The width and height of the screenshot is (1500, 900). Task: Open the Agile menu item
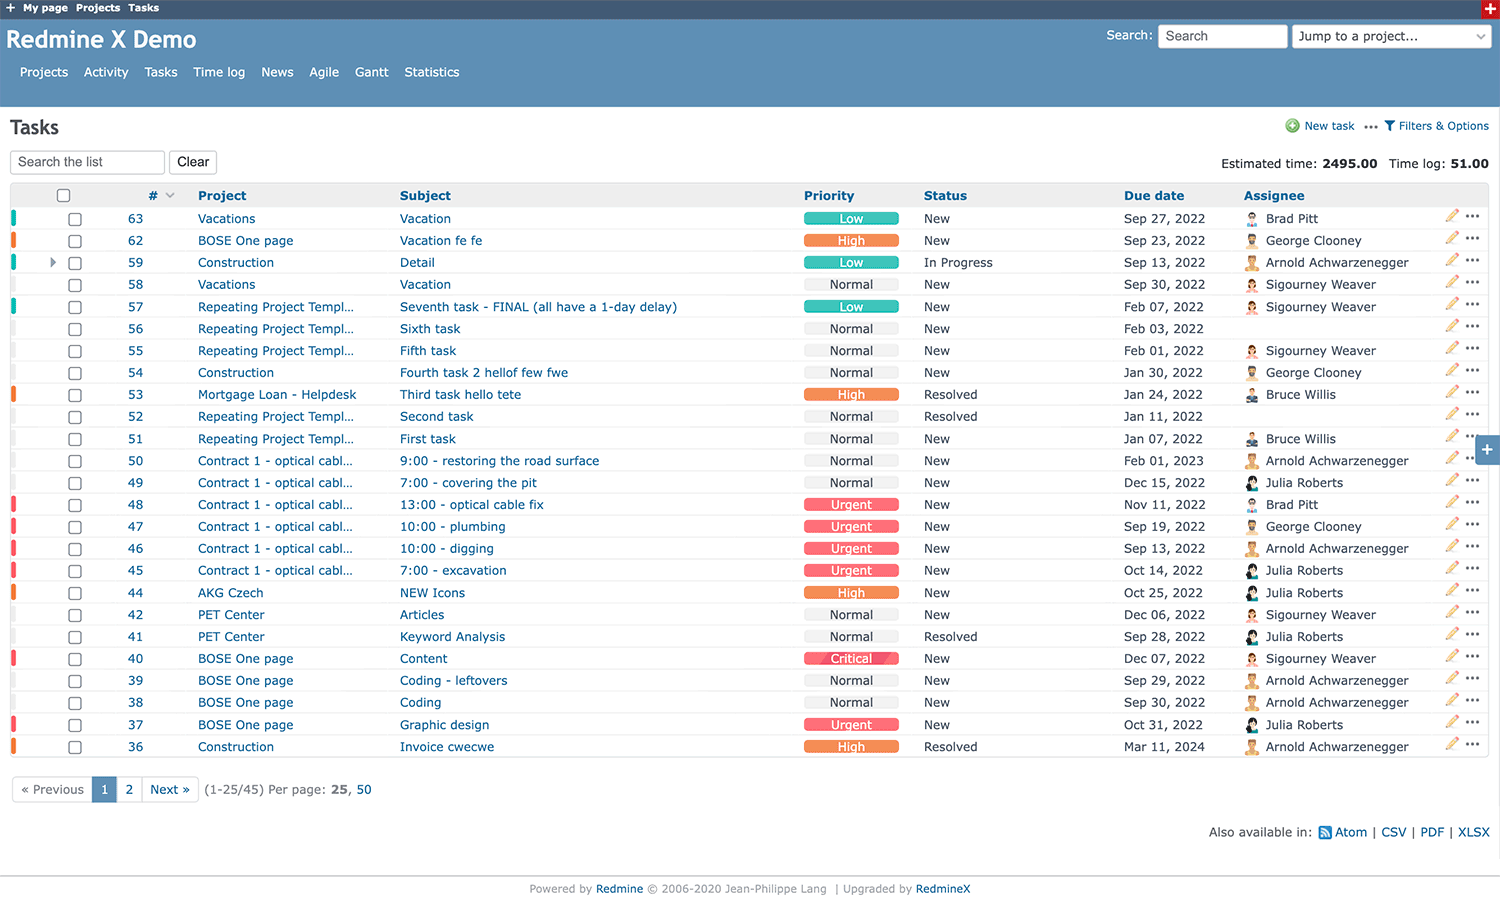(324, 72)
